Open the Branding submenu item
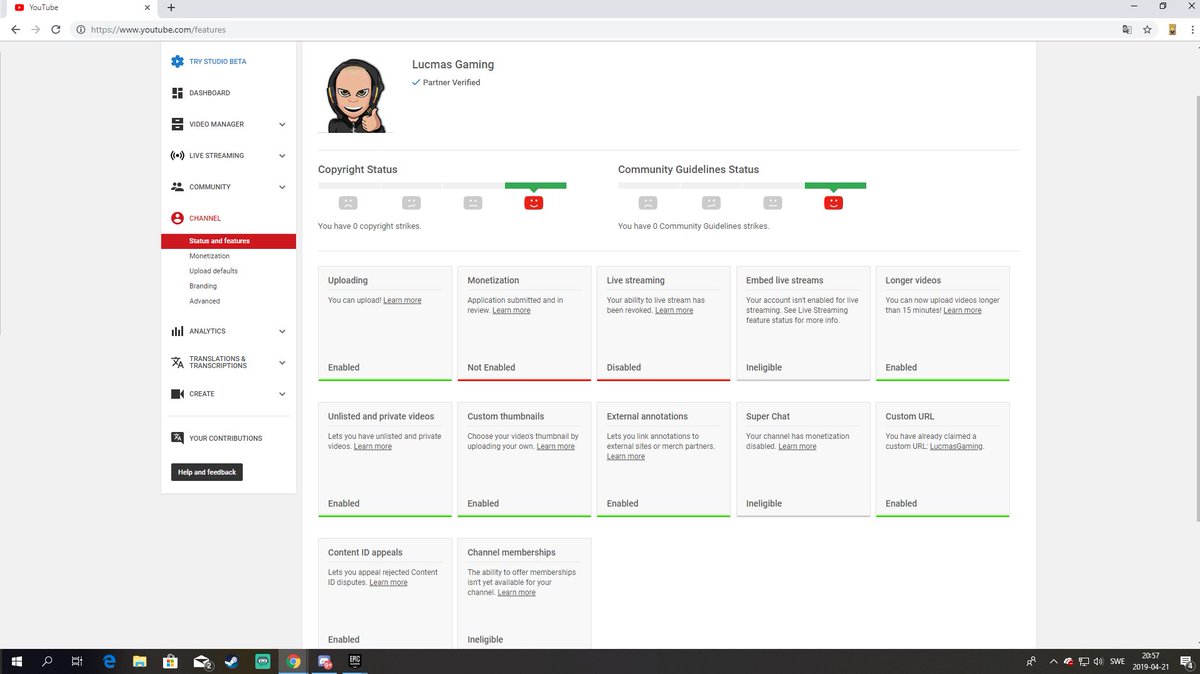 pyautogui.click(x=203, y=286)
